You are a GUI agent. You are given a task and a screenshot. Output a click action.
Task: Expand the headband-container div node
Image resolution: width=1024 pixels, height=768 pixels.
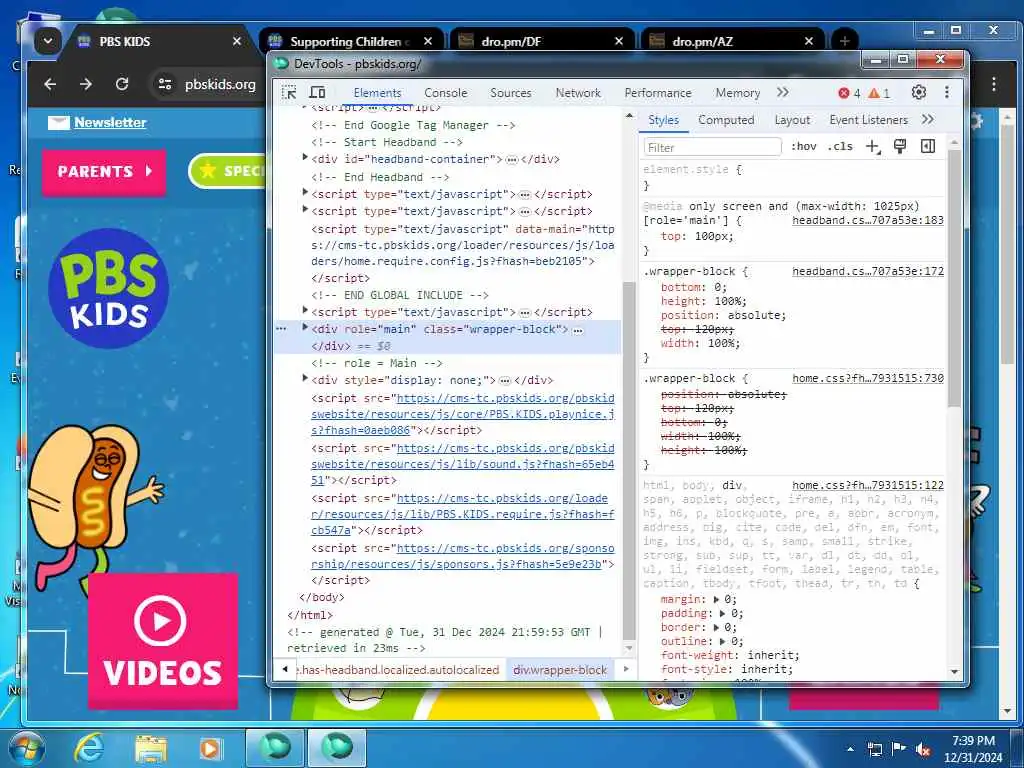(x=305, y=157)
